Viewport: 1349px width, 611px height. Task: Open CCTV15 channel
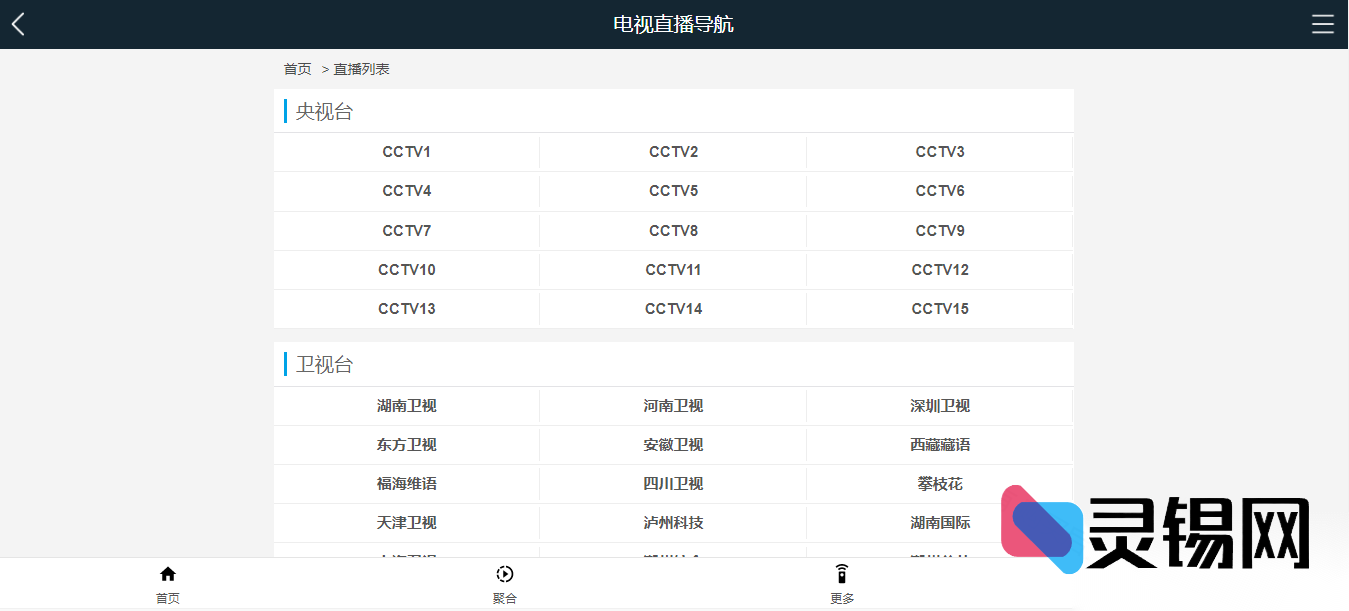[940, 308]
